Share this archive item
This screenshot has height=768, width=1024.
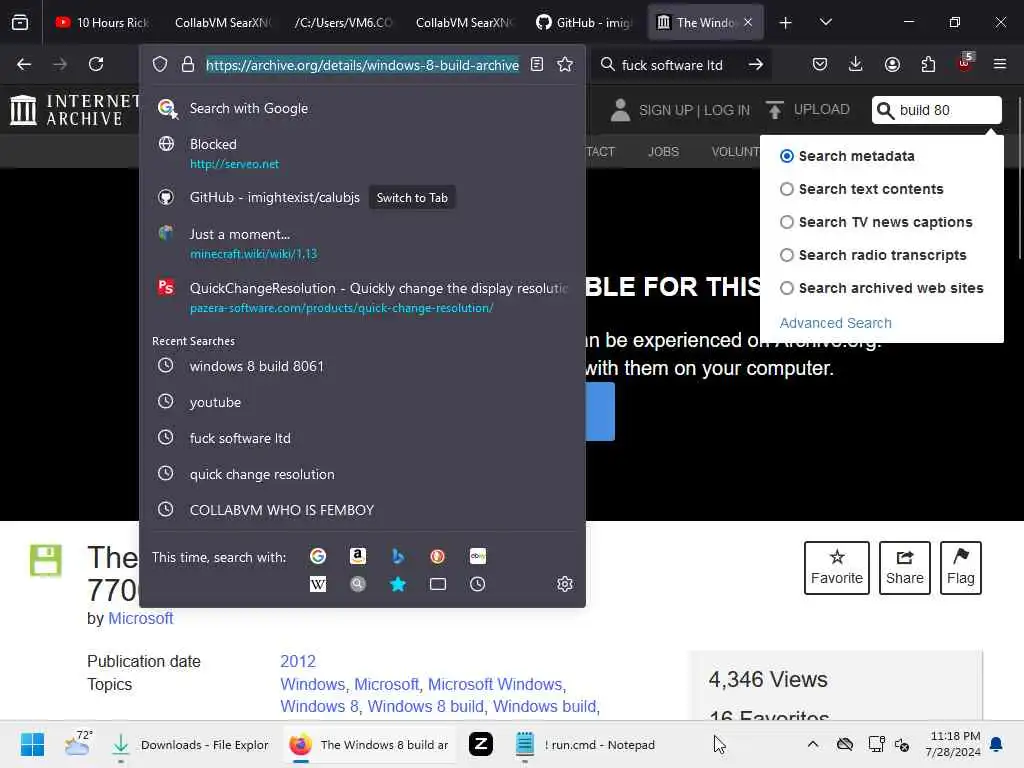[x=904, y=568]
